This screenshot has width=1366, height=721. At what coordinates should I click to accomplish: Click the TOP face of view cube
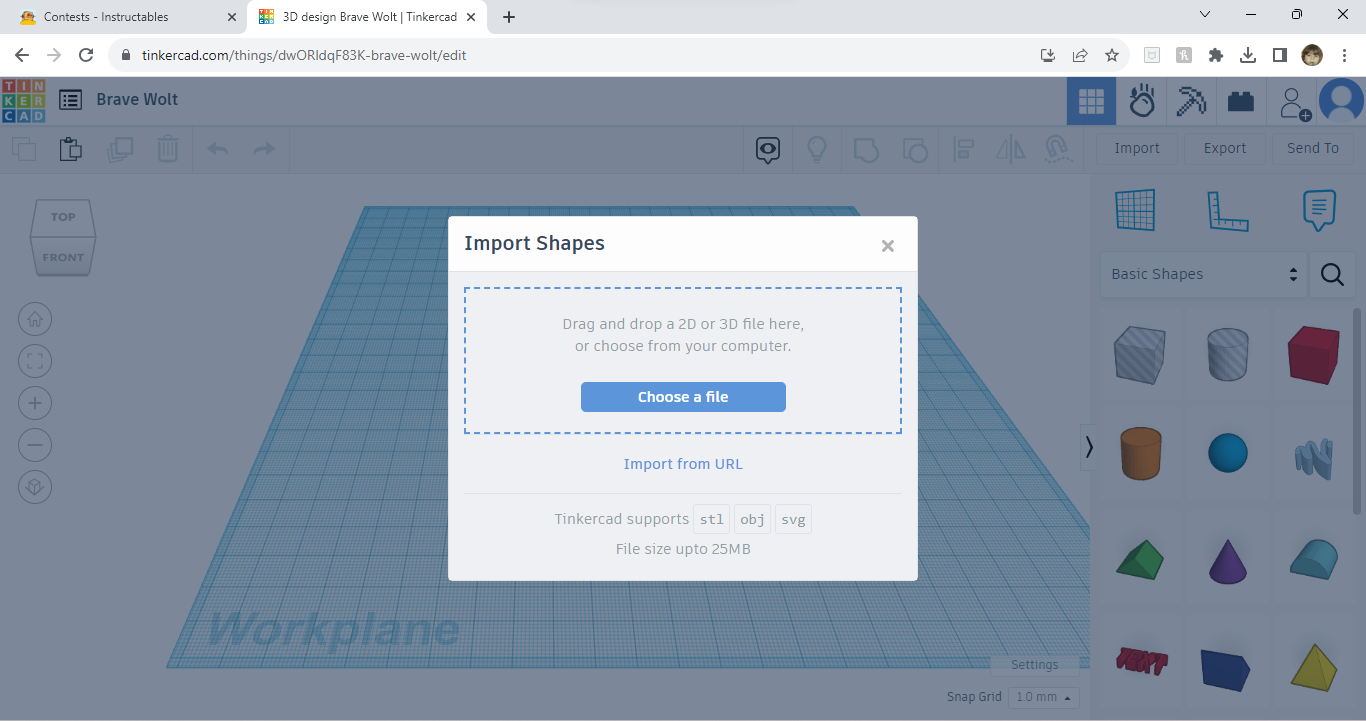coord(63,217)
